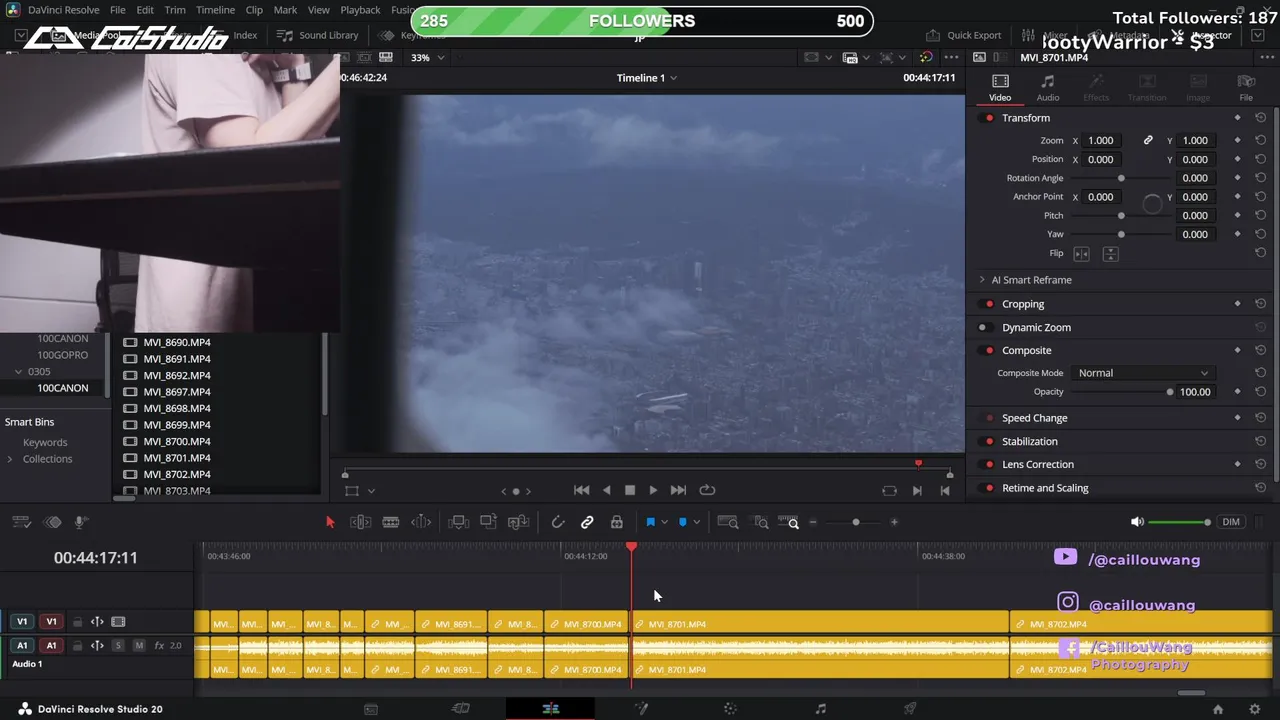Click the Flip horizontal button in Transform
Screen dimensions: 1280x720
1081,254
